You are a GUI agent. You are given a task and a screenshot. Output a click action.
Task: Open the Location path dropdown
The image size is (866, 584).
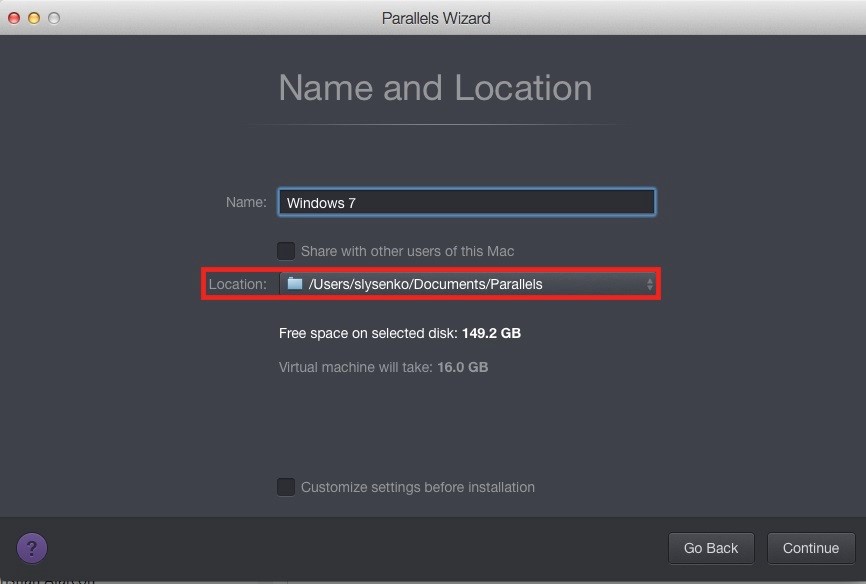click(468, 284)
